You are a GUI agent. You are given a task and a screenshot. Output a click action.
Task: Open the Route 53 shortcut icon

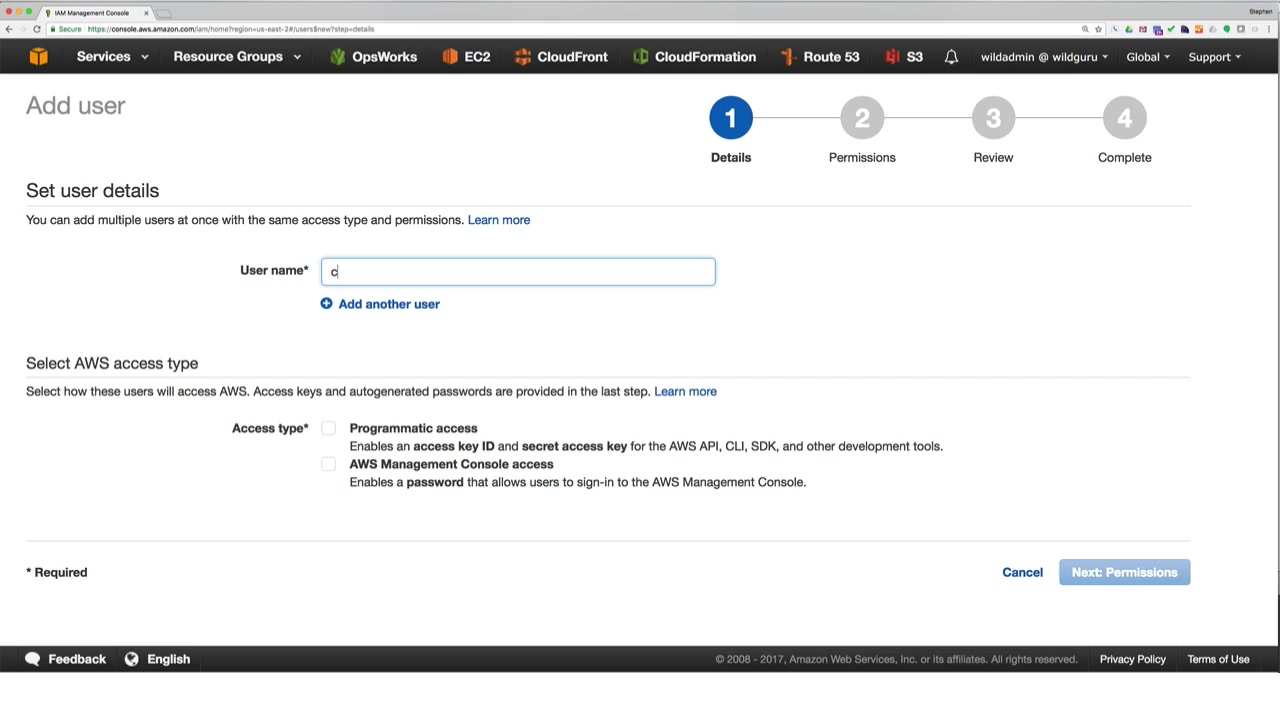(789, 57)
